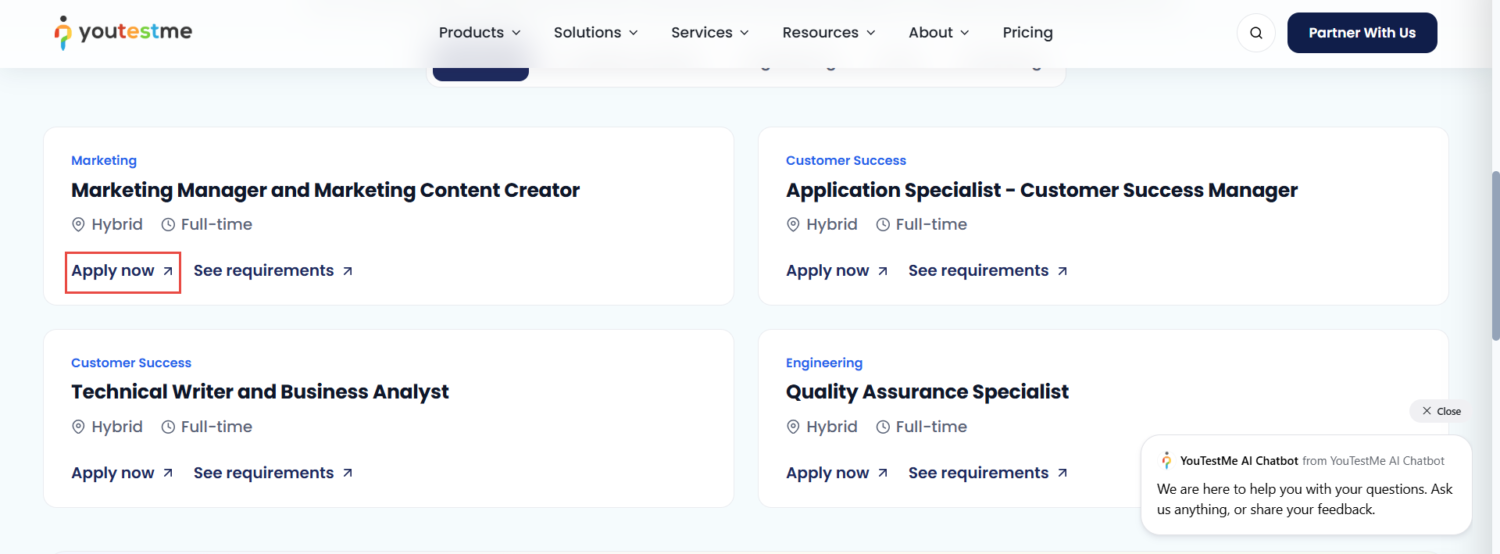Click the Quality Assurance Specialist title
1500x554 pixels.
tap(927, 392)
